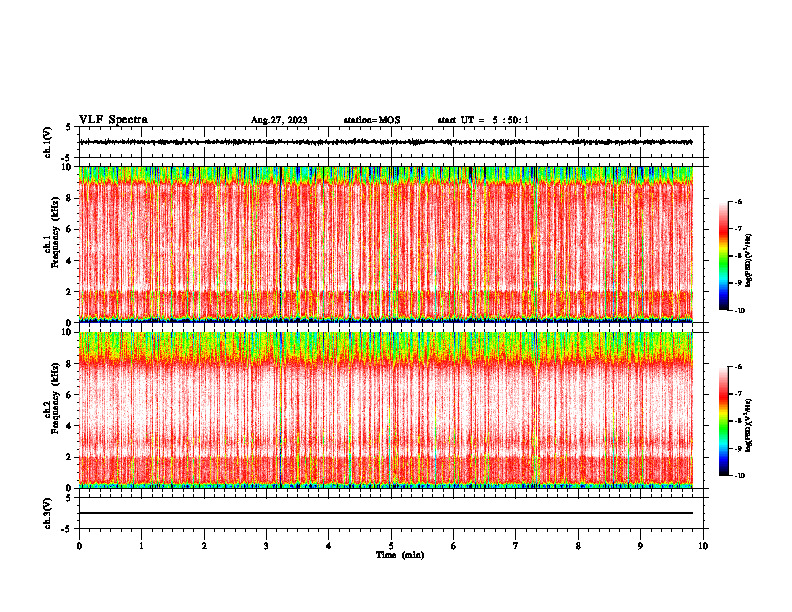Click the '4' kHz tick of ch.2 spectrogram
This screenshot has width=792, height=612.
[70, 426]
